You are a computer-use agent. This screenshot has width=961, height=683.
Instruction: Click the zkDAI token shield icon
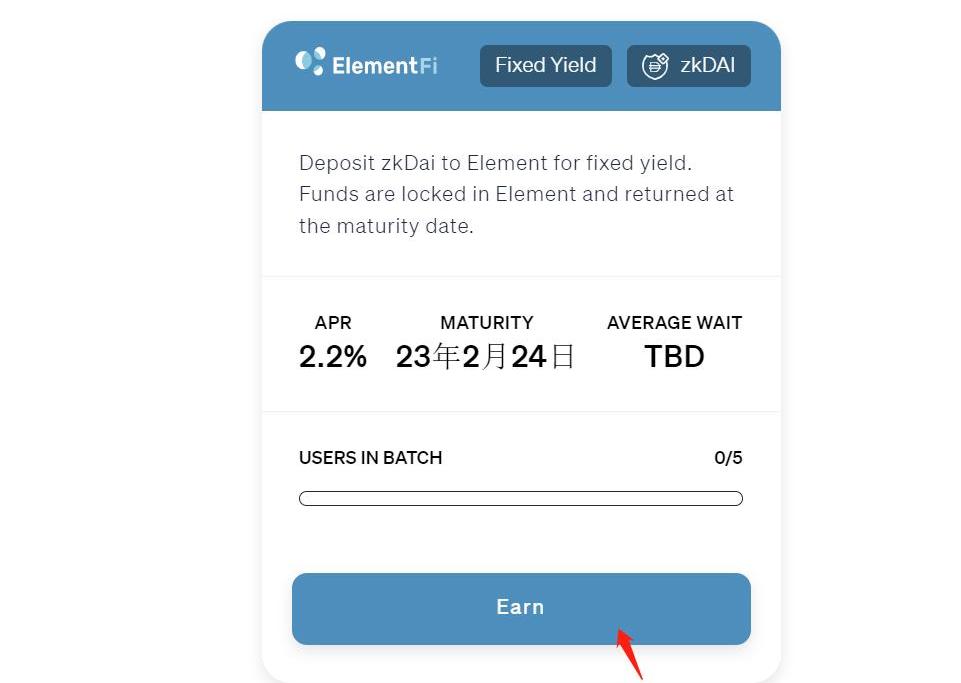pos(655,66)
